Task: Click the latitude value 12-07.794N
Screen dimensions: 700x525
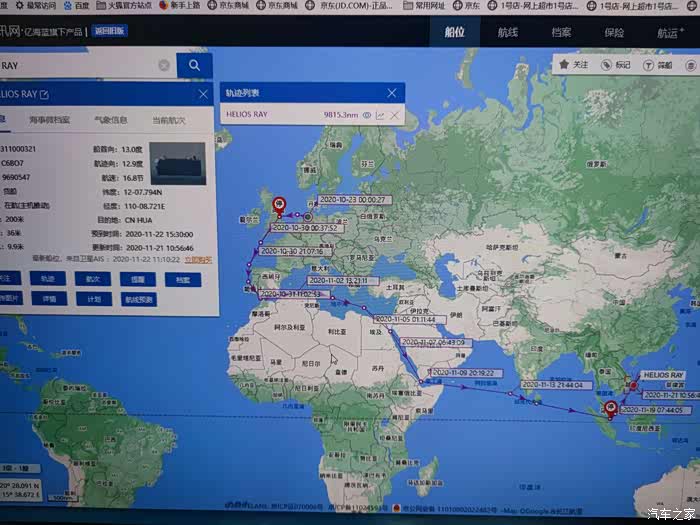Action: 142,192
